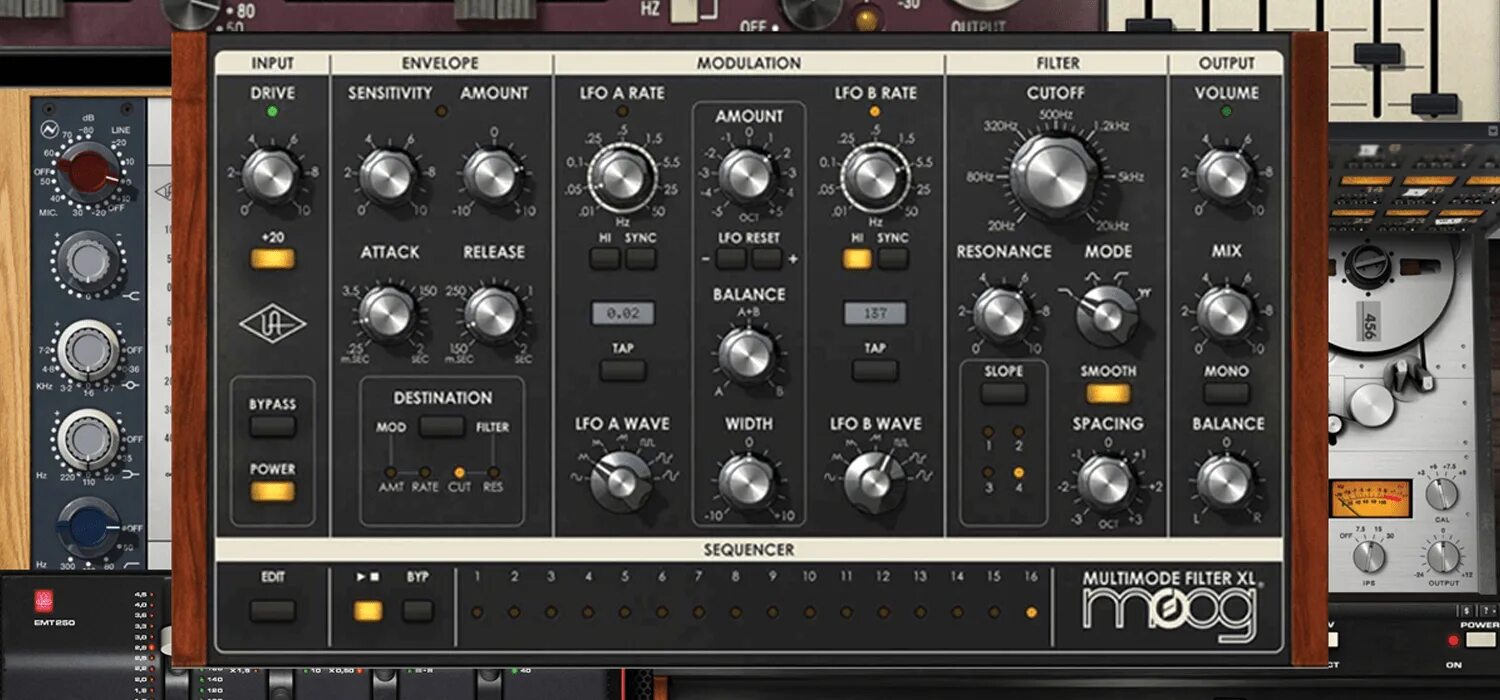This screenshot has width=1500, height=700.
Task: Click the envelope Attack knob
Action: click(x=388, y=314)
